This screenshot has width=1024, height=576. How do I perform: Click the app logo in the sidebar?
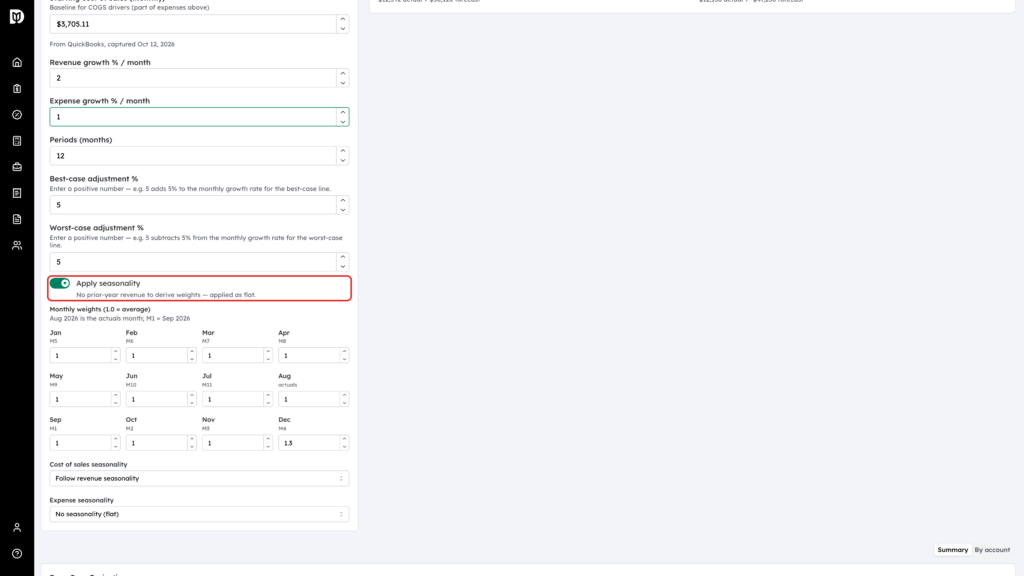pos(17,16)
